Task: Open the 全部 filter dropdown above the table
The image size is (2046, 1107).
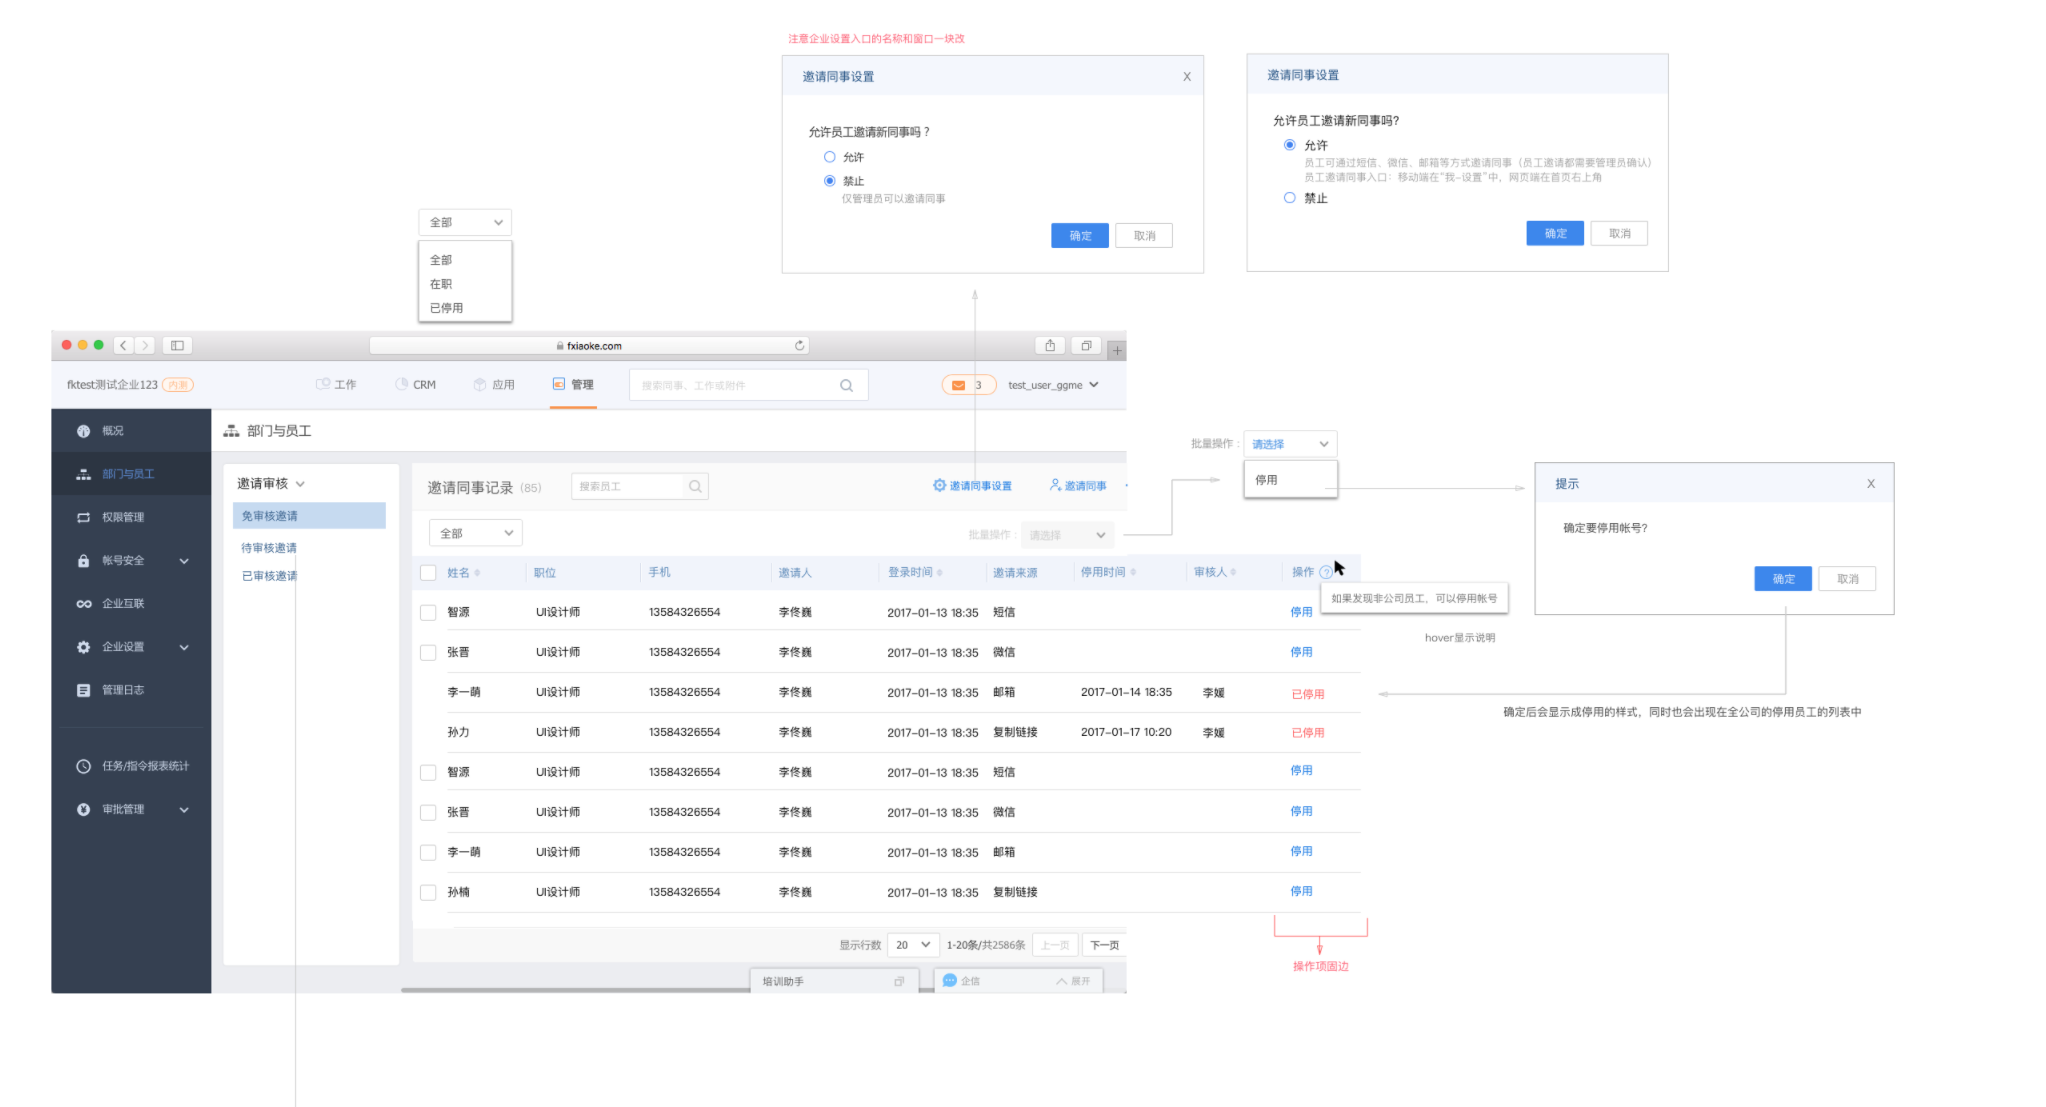Action: point(476,533)
